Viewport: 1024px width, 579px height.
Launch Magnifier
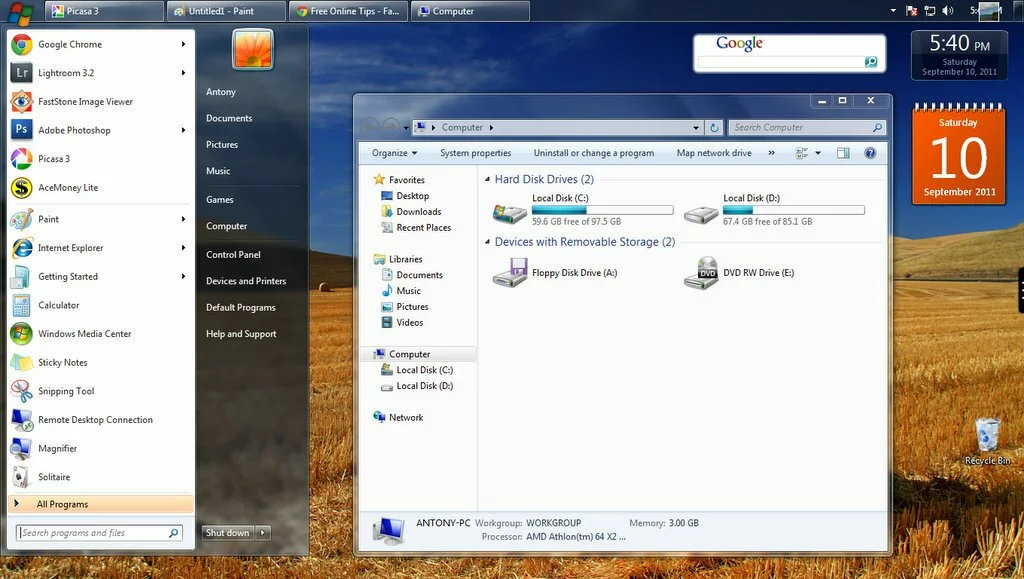[x=101, y=448]
